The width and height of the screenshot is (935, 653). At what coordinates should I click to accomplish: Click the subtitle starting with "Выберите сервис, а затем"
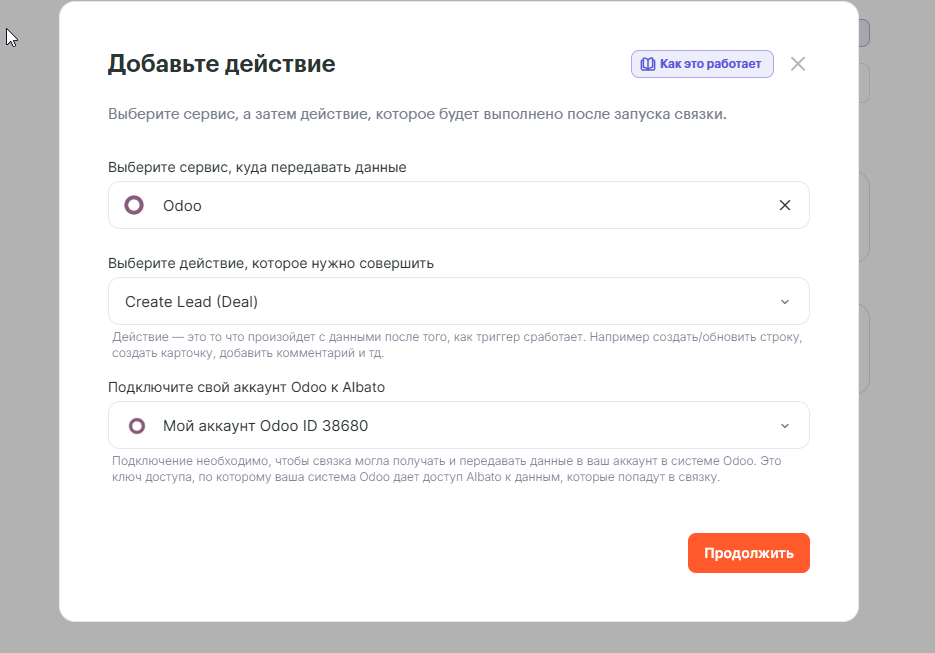pyautogui.click(x=417, y=114)
